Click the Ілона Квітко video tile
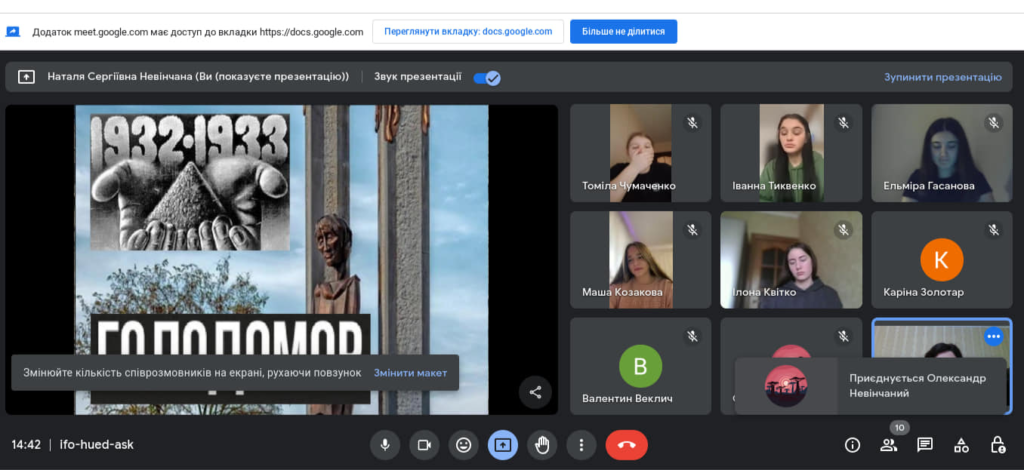 click(x=791, y=260)
